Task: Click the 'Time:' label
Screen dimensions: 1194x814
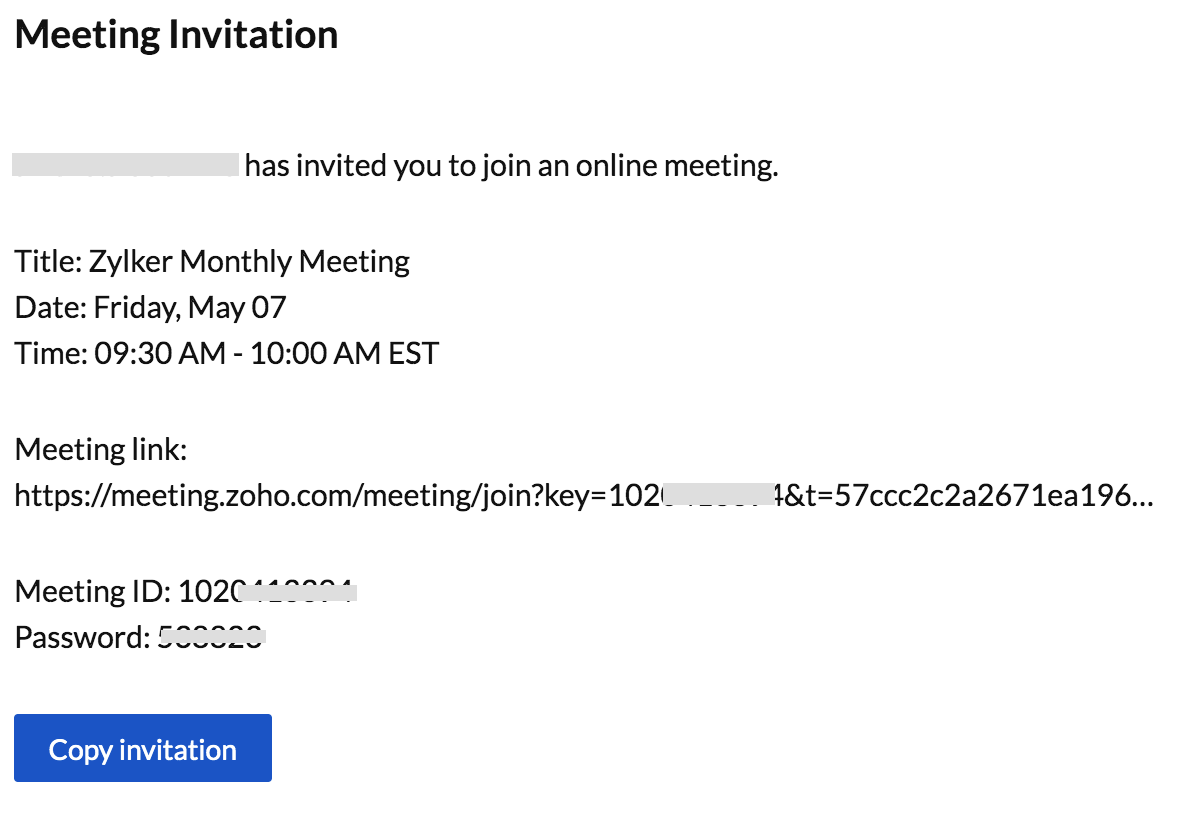Action: click(x=51, y=353)
